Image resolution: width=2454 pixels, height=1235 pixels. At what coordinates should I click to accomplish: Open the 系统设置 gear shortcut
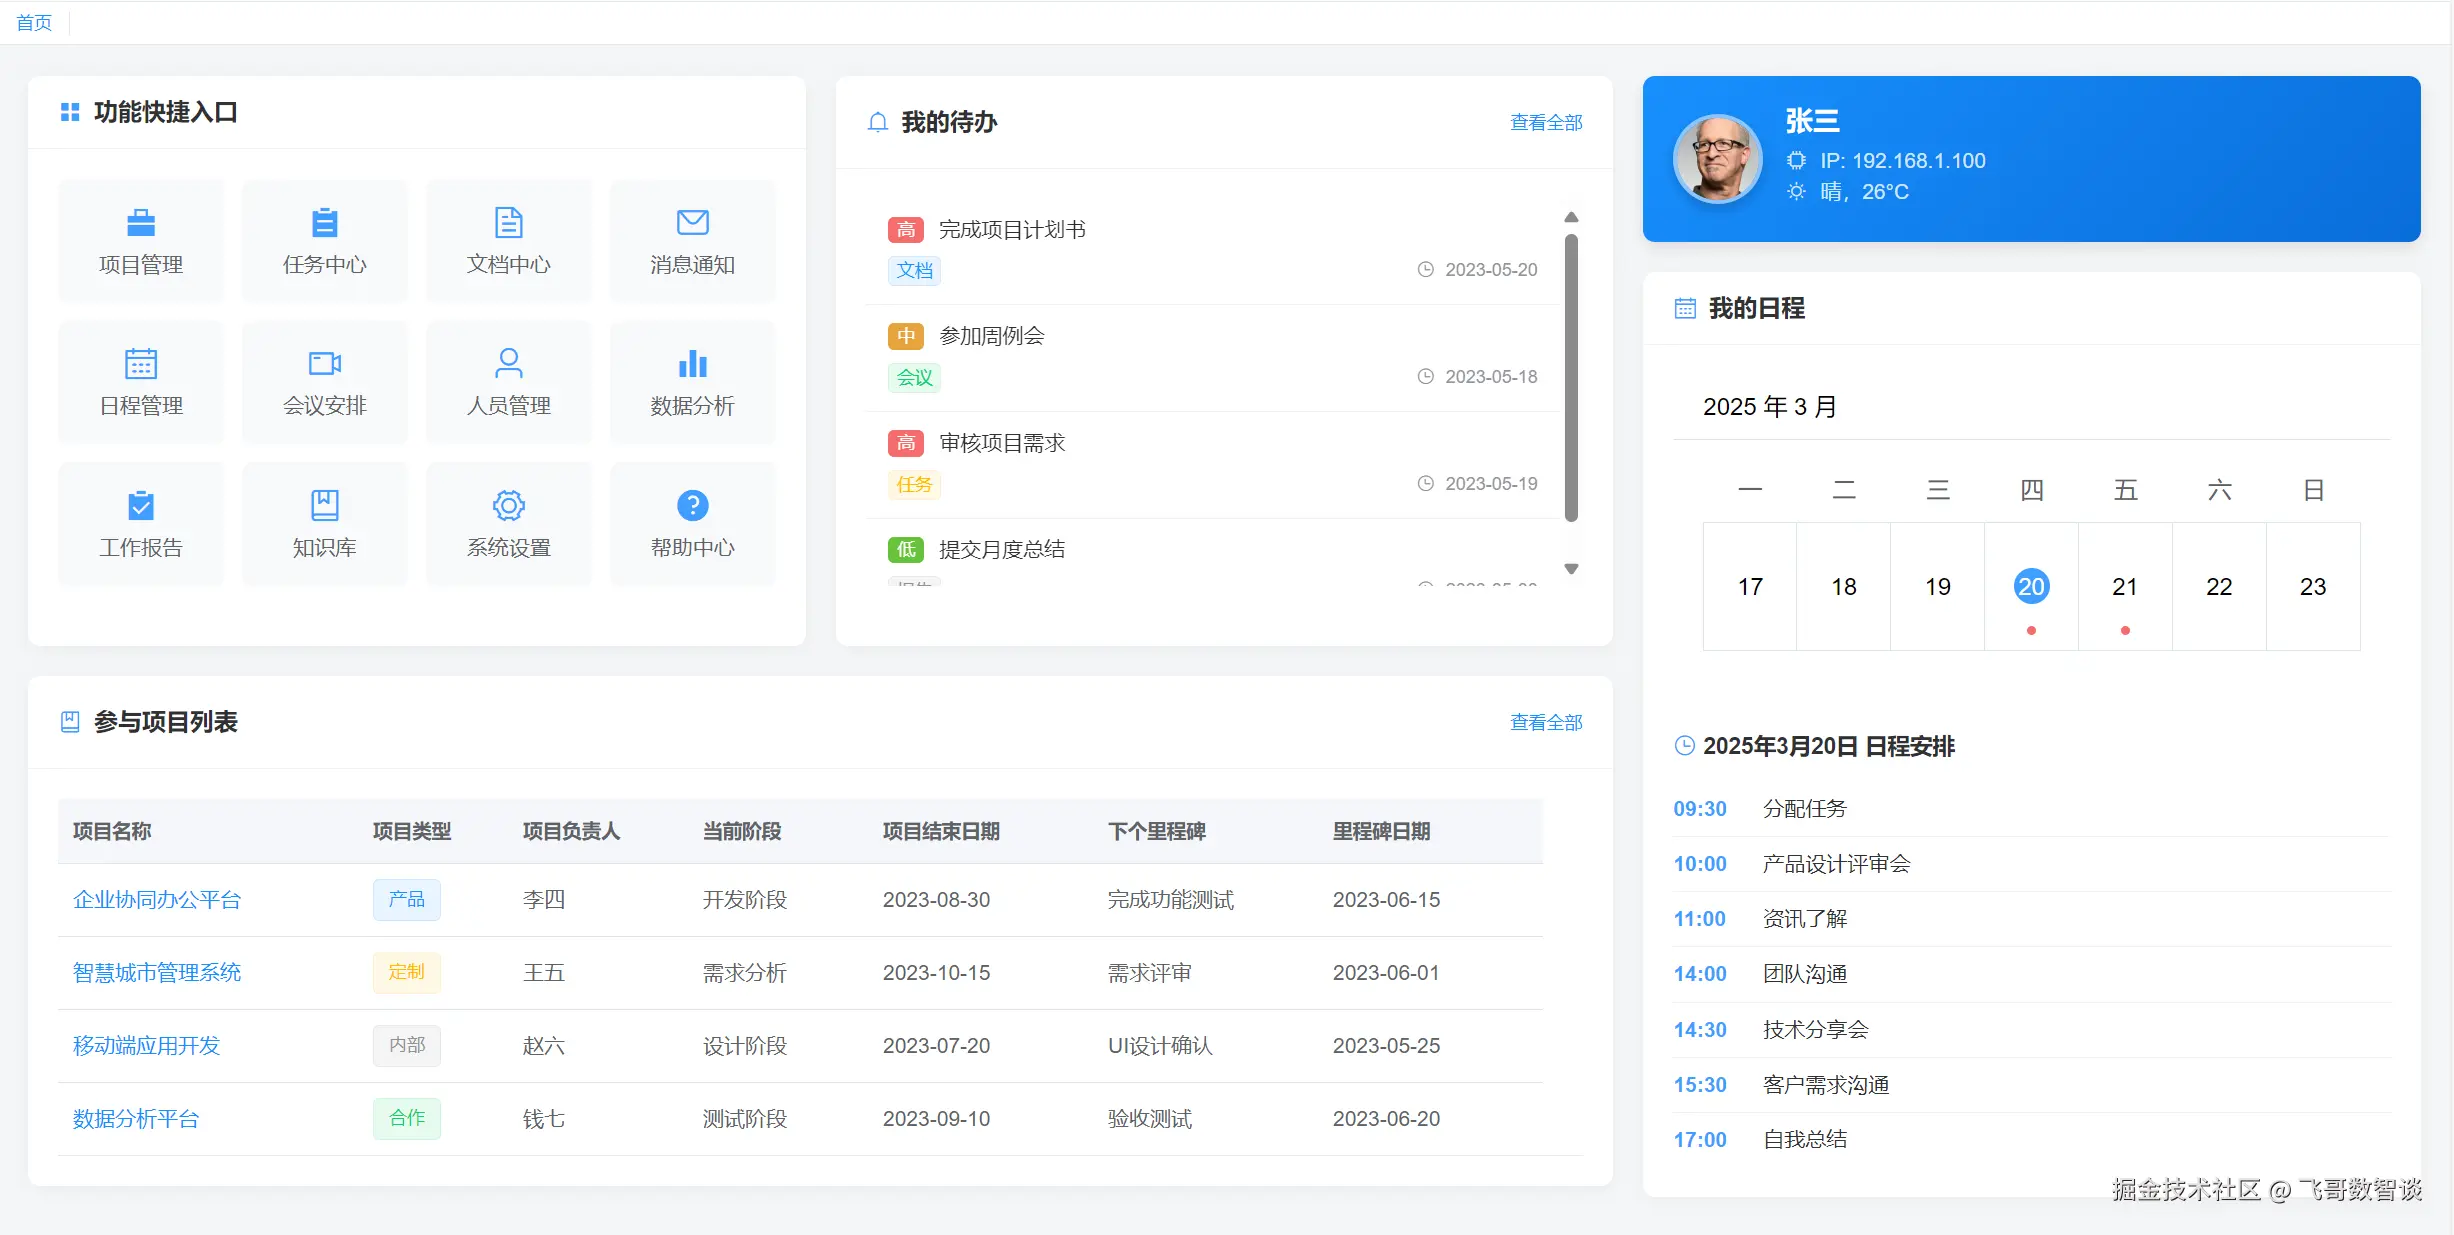(509, 524)
